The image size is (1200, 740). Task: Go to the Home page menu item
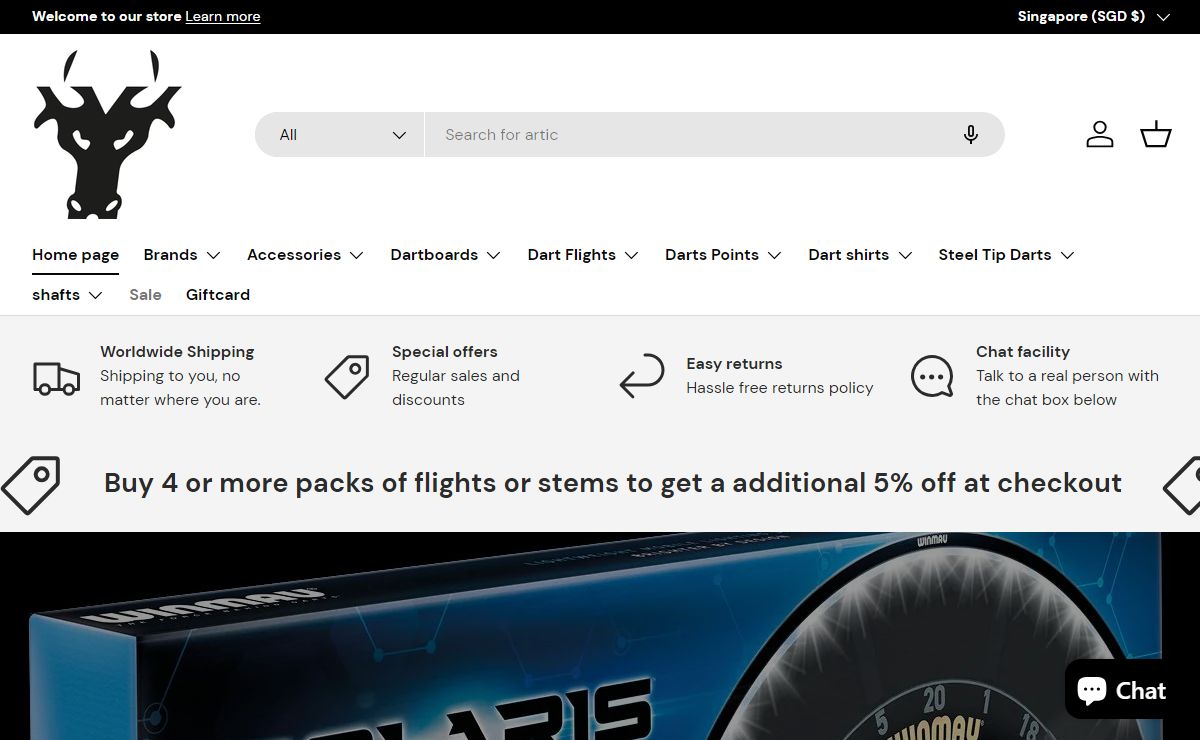click(x=75, y=255)
